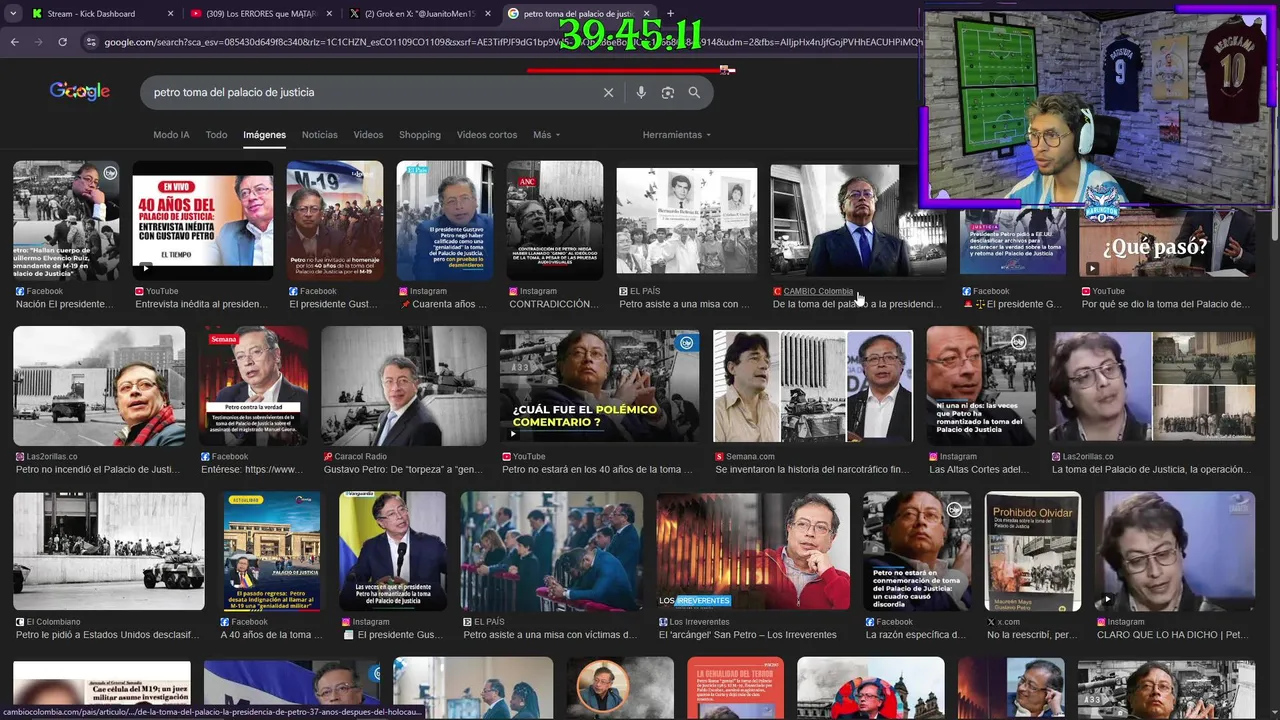The height and width of the screenshot is (720, 1280).
Task: Open the ¿Cuál fue el polémico comentario? thumbnail
Action: (599, 386)
